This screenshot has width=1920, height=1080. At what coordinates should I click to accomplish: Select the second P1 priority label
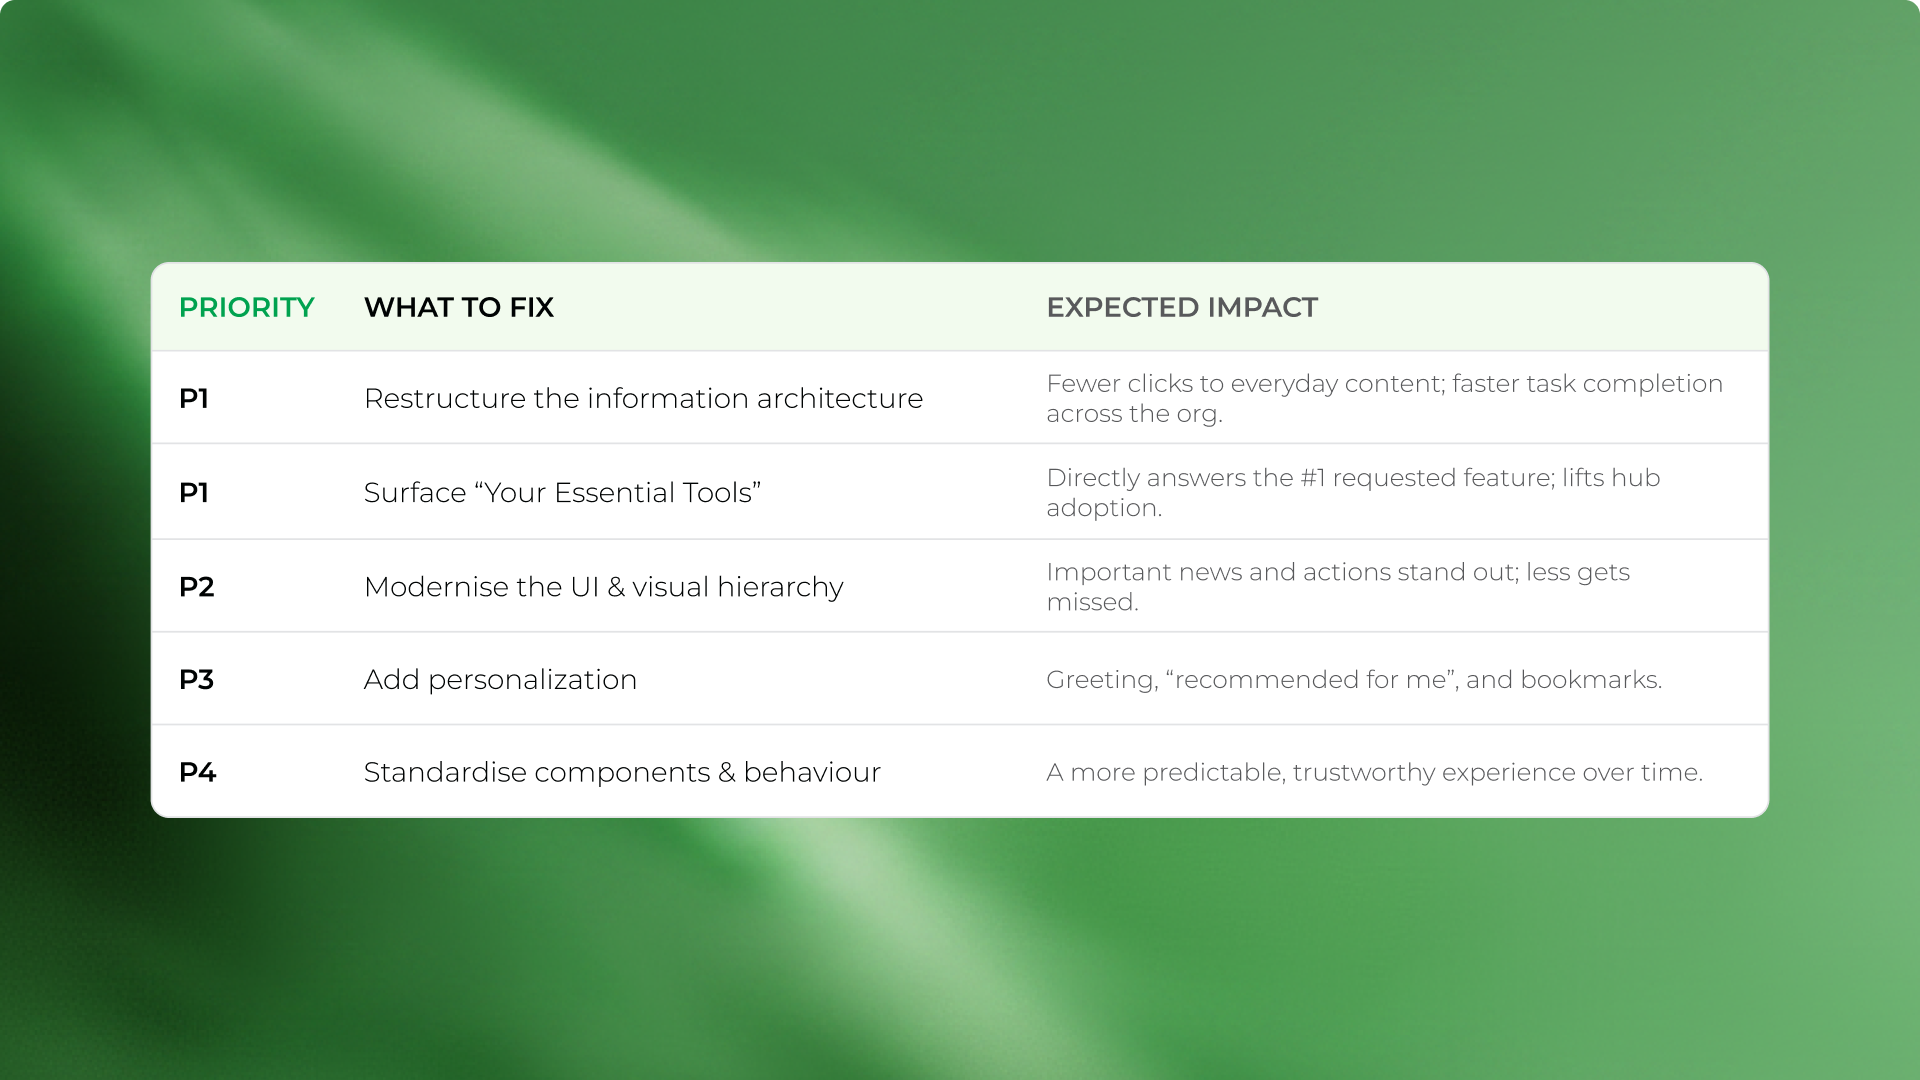193,492
